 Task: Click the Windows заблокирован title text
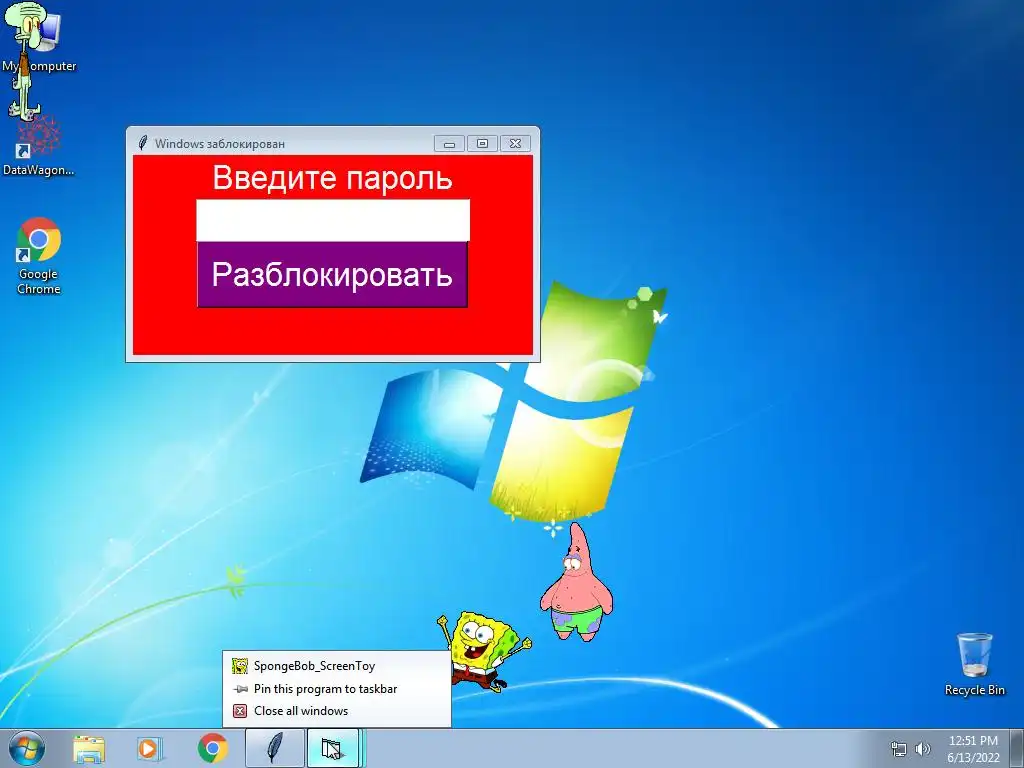[x=219, y=144]
